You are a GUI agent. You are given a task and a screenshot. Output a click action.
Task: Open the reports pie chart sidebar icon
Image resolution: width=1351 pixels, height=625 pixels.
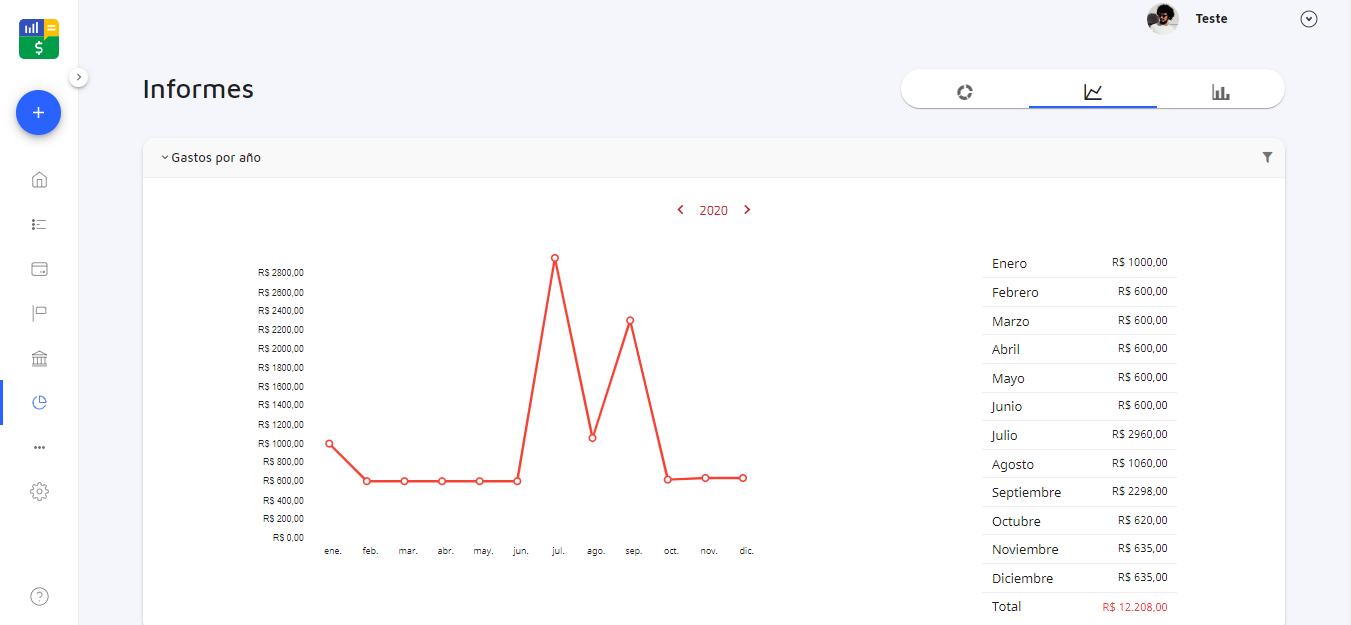39,403
